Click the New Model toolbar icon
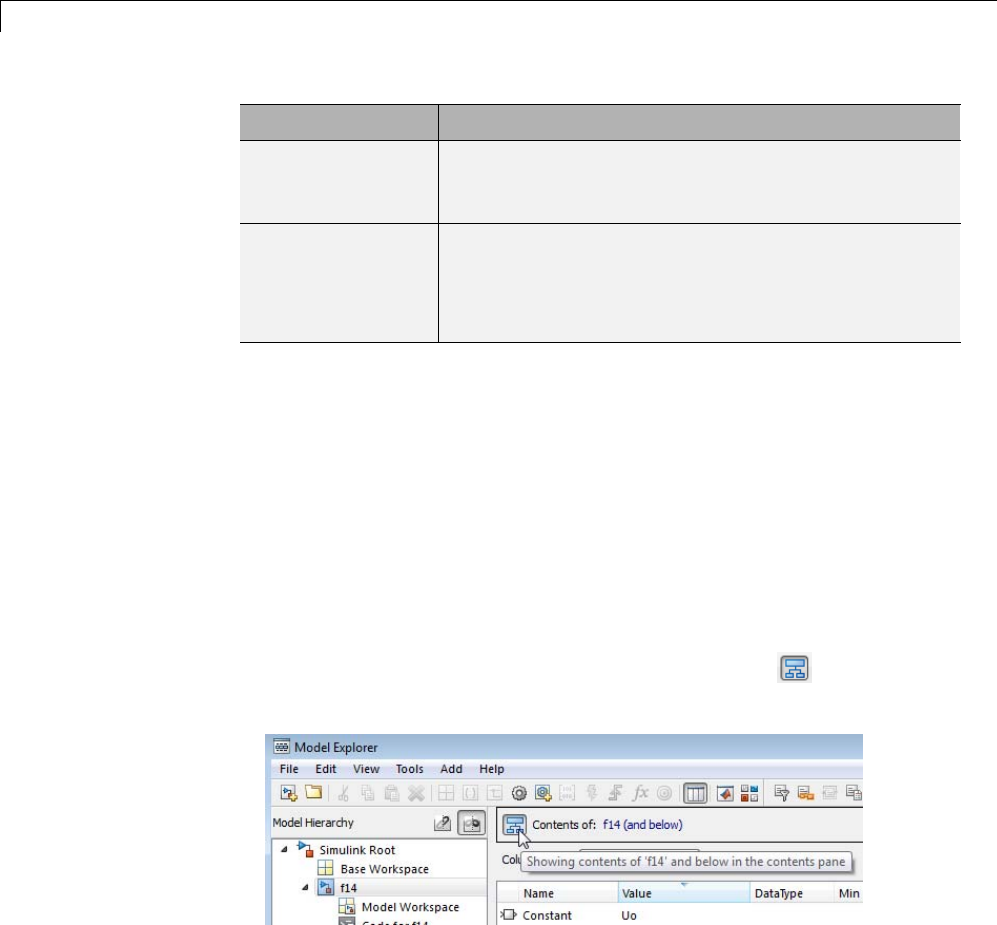Image resolution: width=997 pixels, height=925 pixels. (x=289, y=793)
